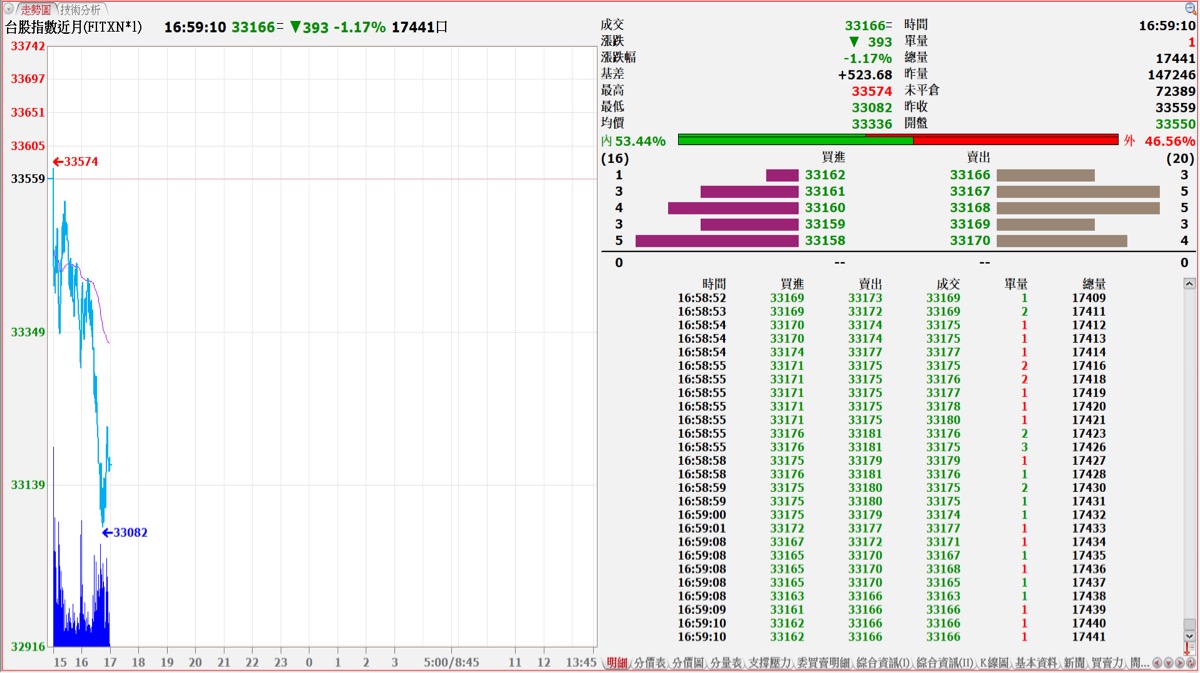
Task: Click the green 內 portion of ratio bar
Action: click(795, 140)
